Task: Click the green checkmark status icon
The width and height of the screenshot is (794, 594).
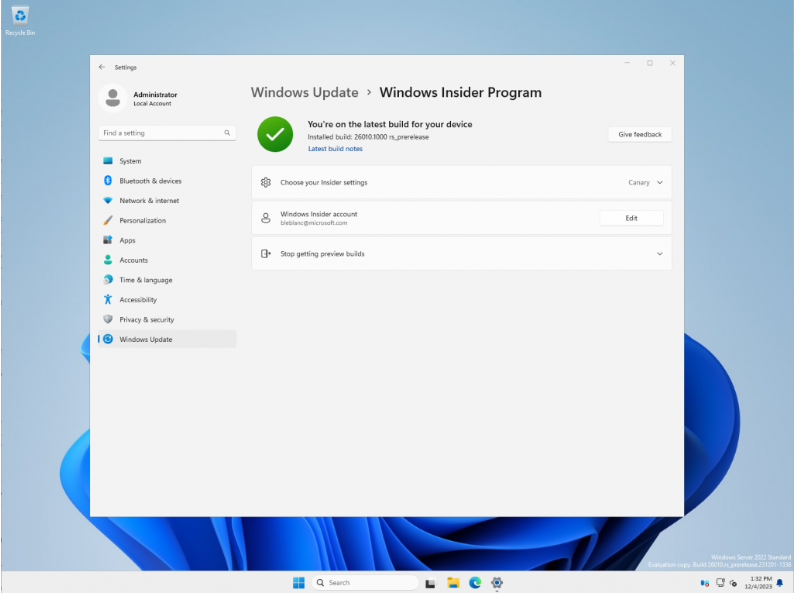Action: 275,134
